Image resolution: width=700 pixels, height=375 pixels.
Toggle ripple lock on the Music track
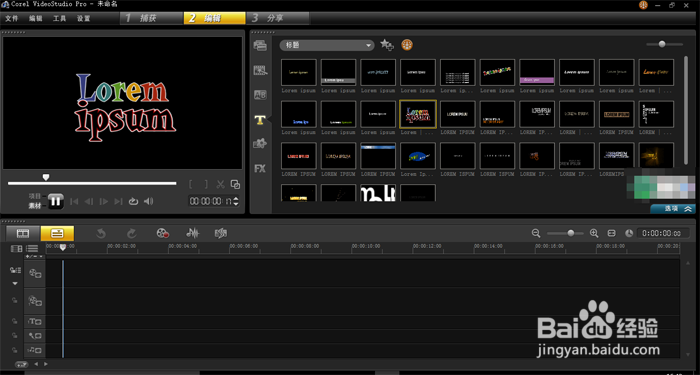(15, 350)
